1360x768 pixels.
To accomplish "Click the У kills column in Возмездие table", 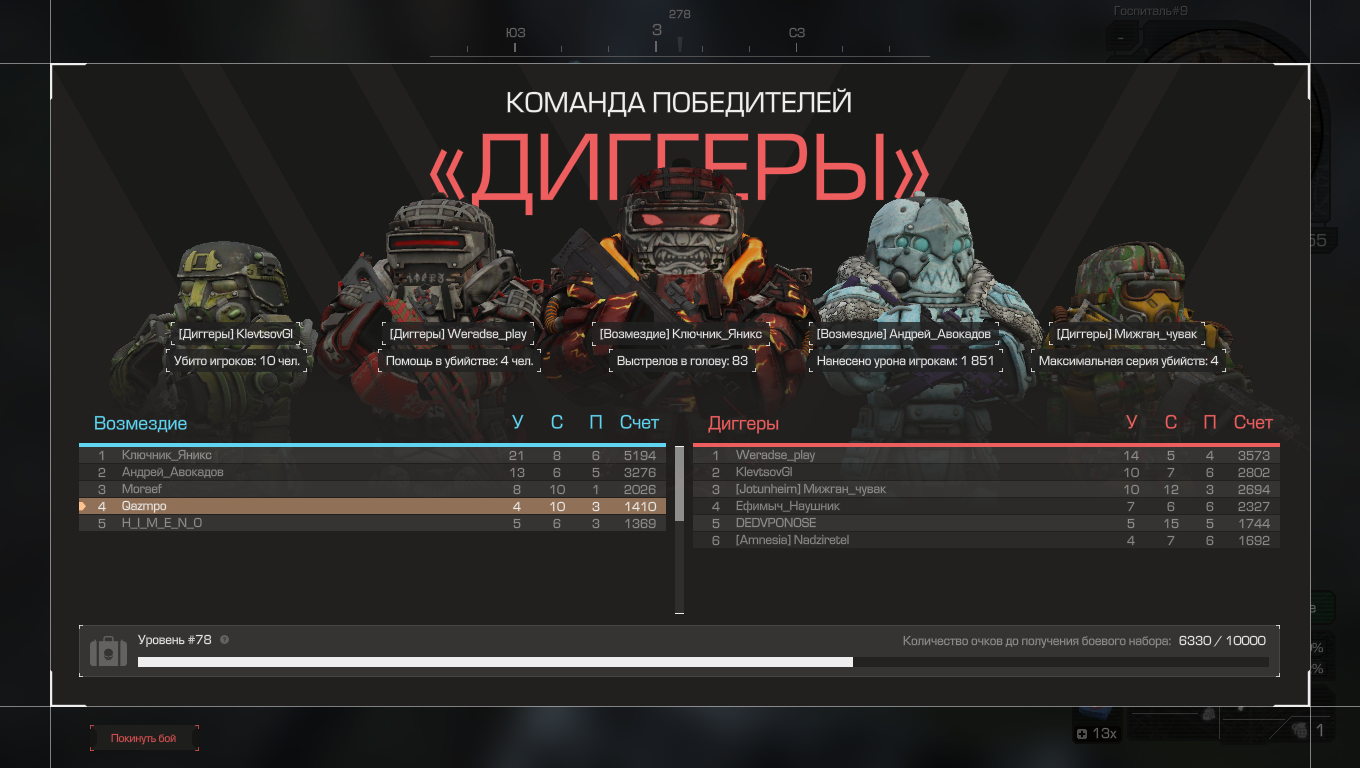I will click(517, 423).
